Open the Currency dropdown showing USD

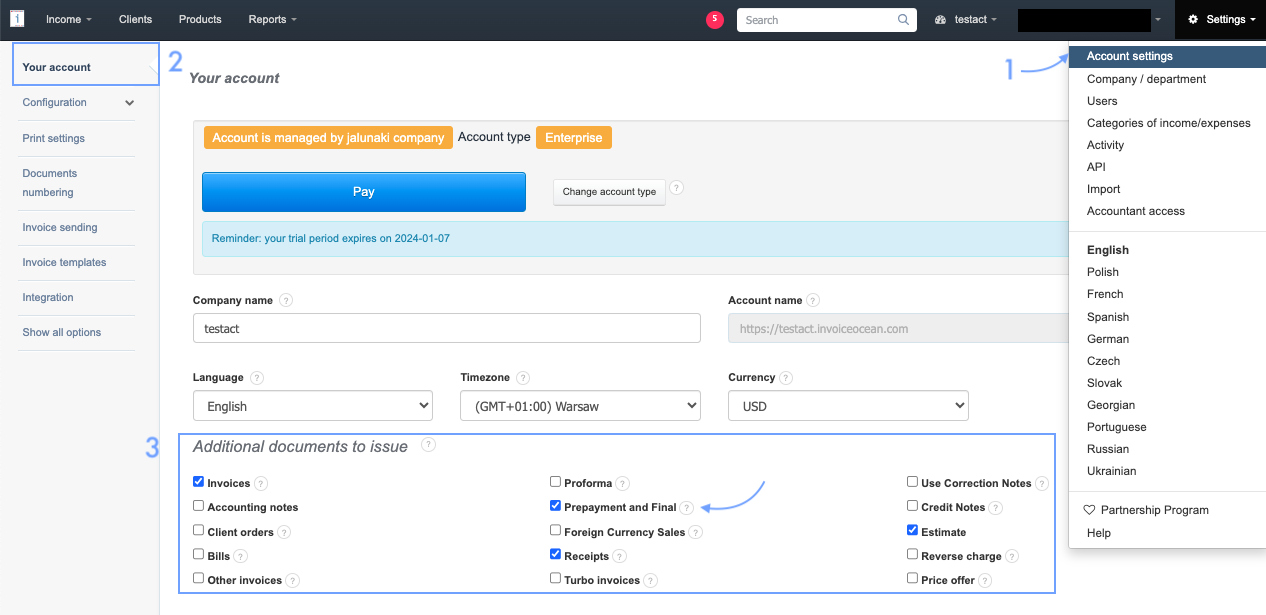[848, 406]
